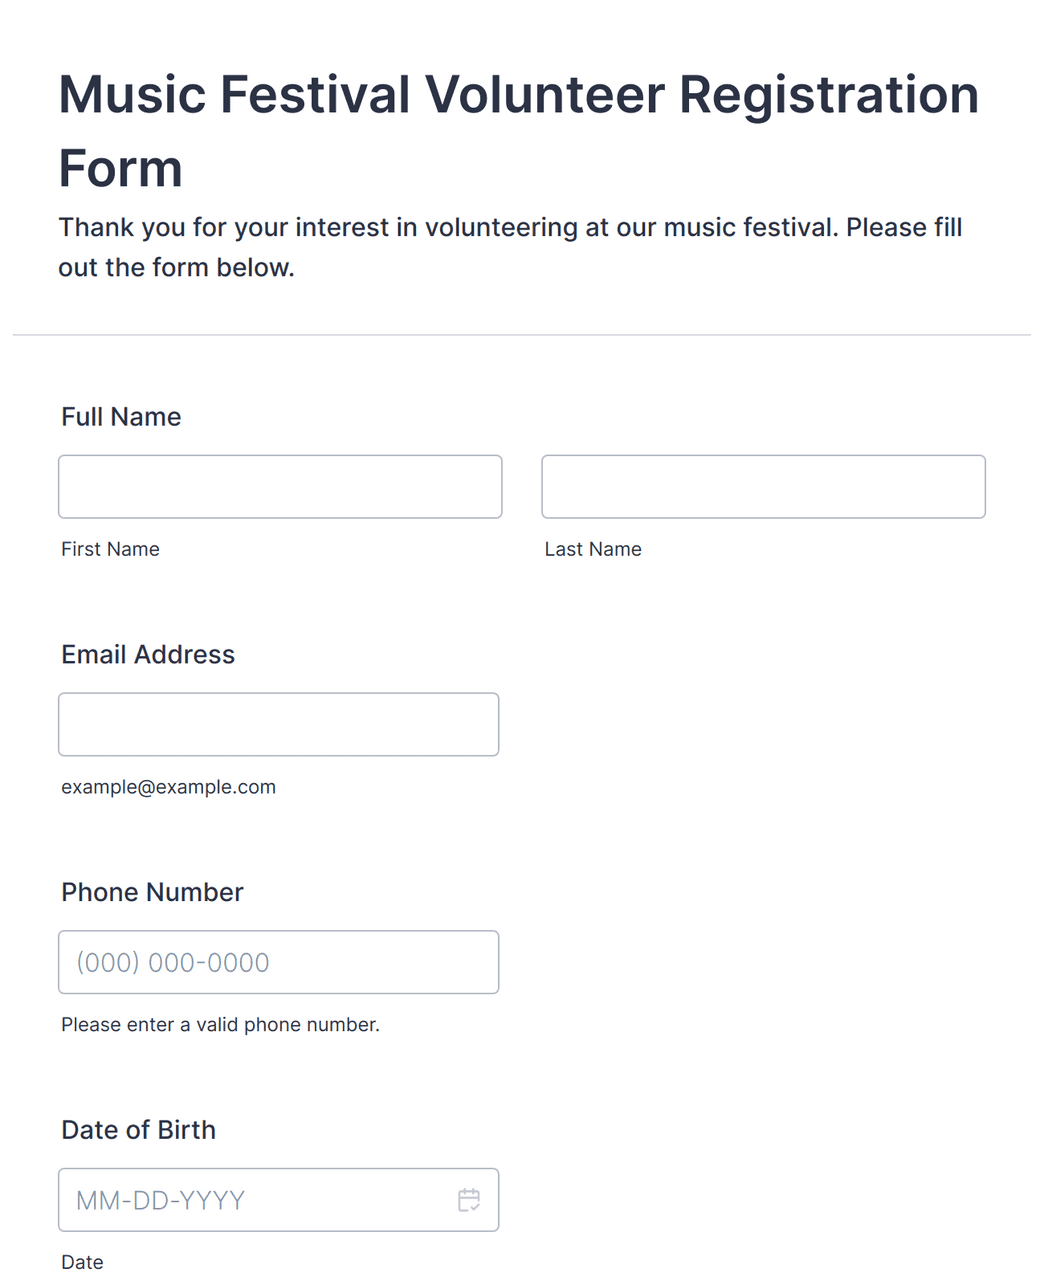Click the horizontal divider below header
Viewport: 1044px width, 1285px height.
522,335
